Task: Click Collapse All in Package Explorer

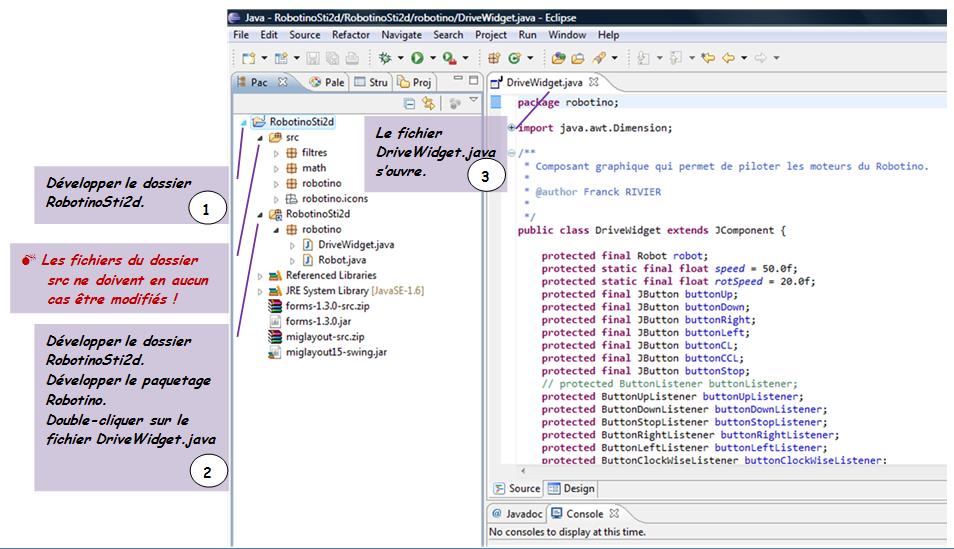Action: coord(409,103)
